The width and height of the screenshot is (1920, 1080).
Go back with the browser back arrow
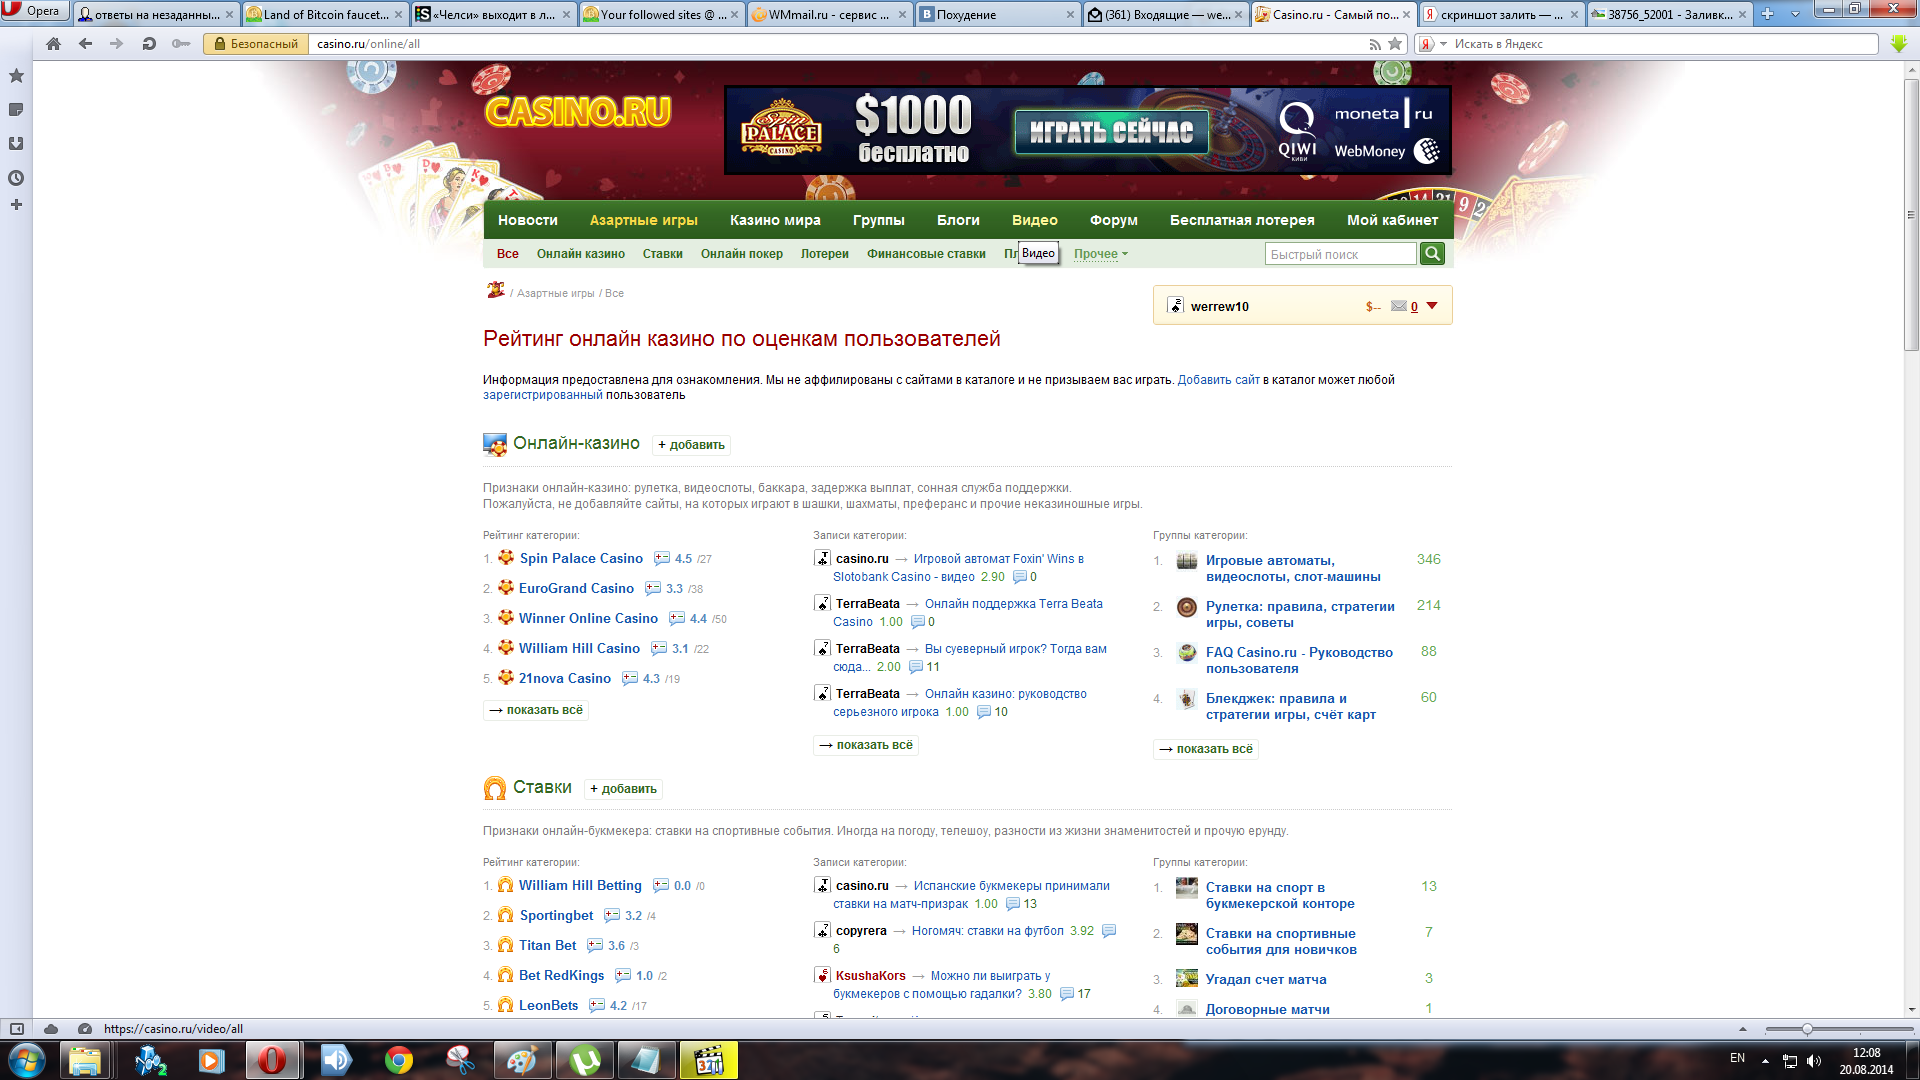point(86,44)
